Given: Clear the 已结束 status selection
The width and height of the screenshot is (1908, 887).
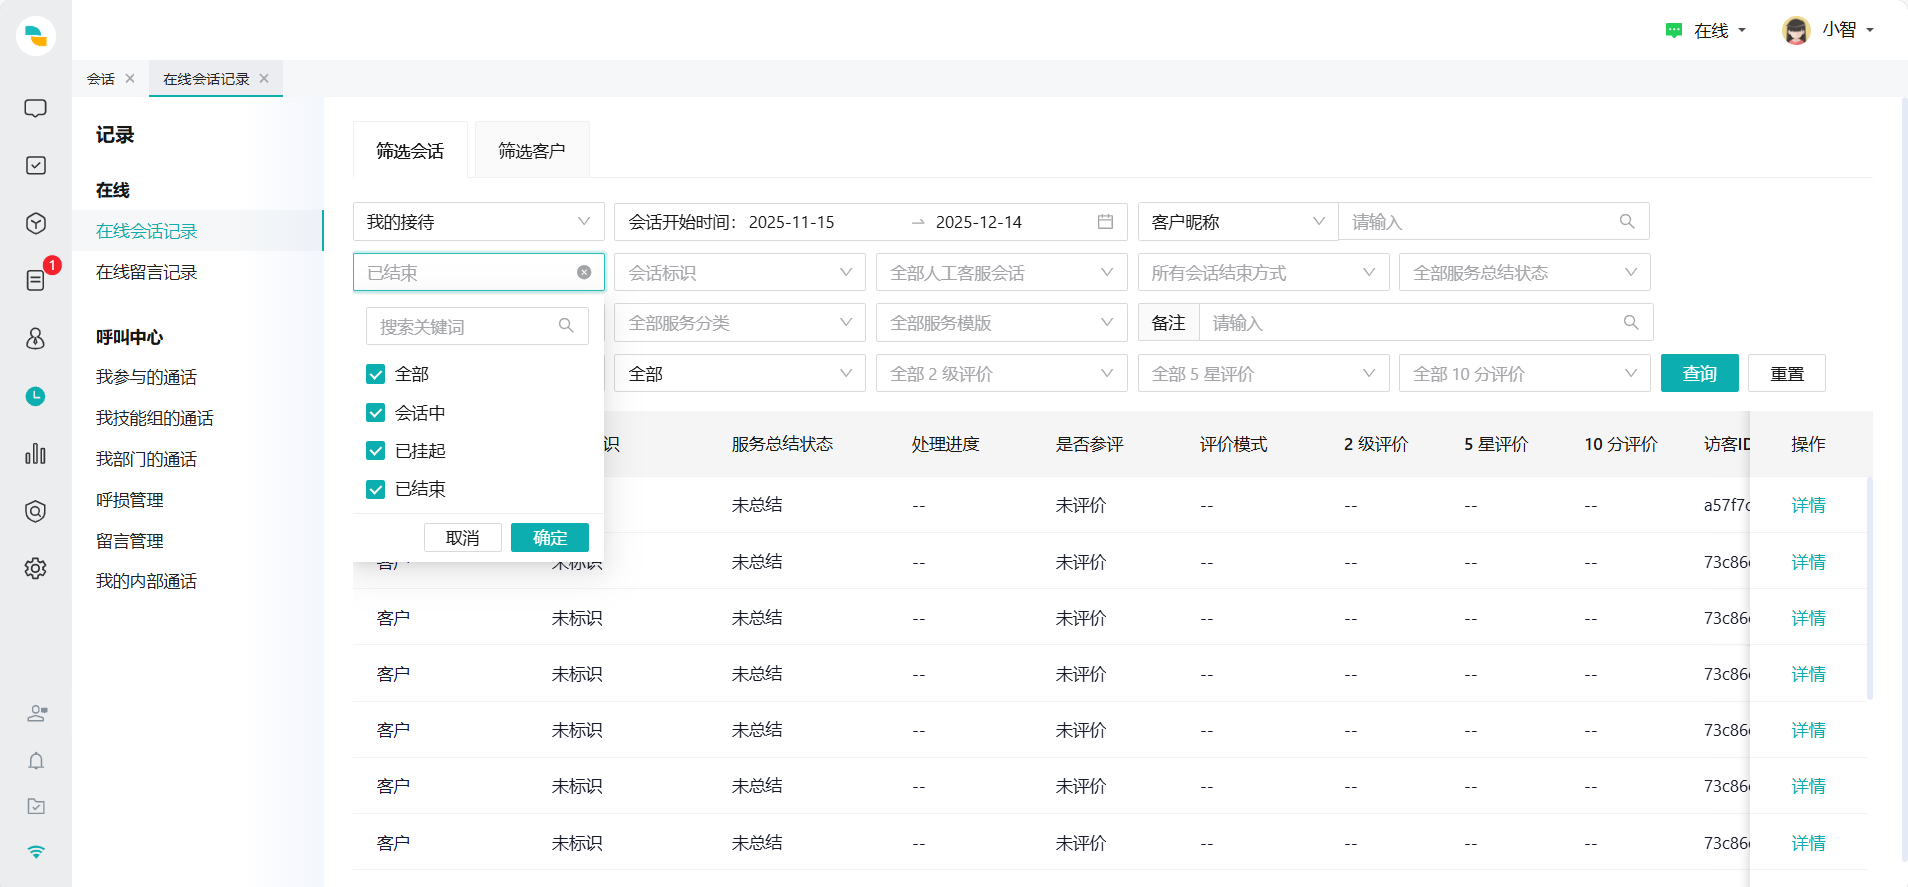Looking at the screenshot, I should point(584,272).
